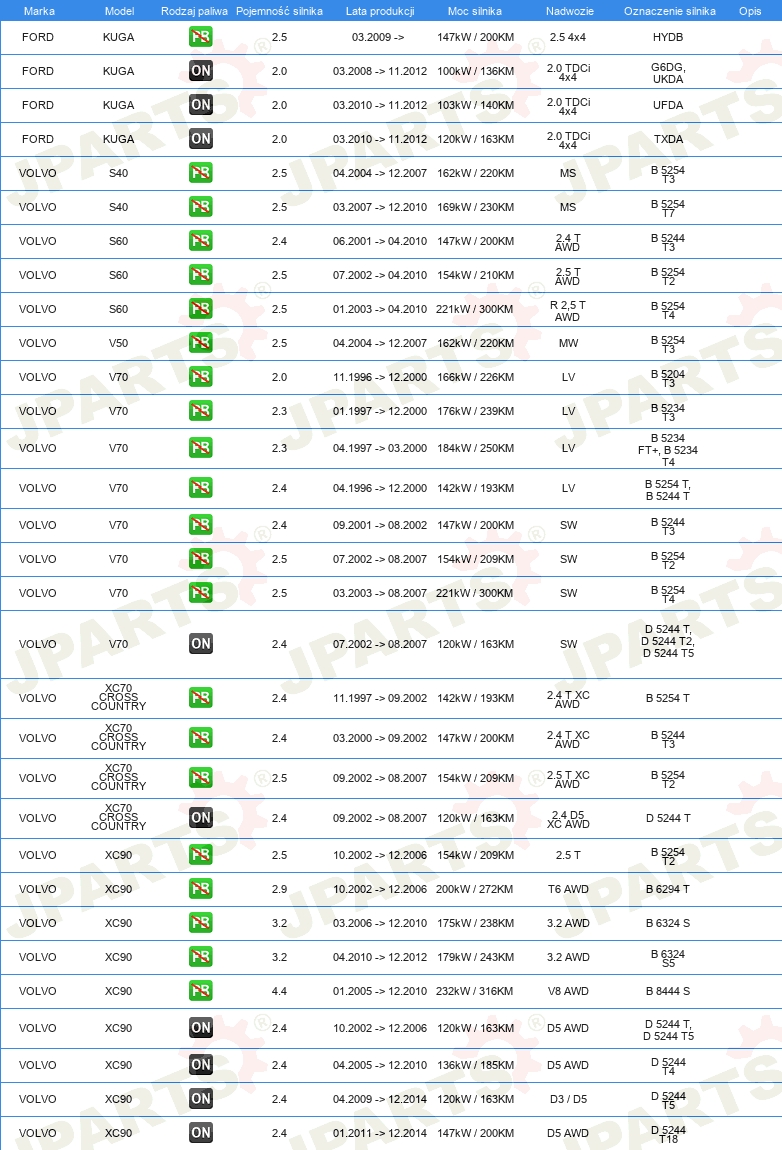782x1150 pixels.
Task: Click petrol icon in XC90 2.5 T row
Action: [200, 855]
